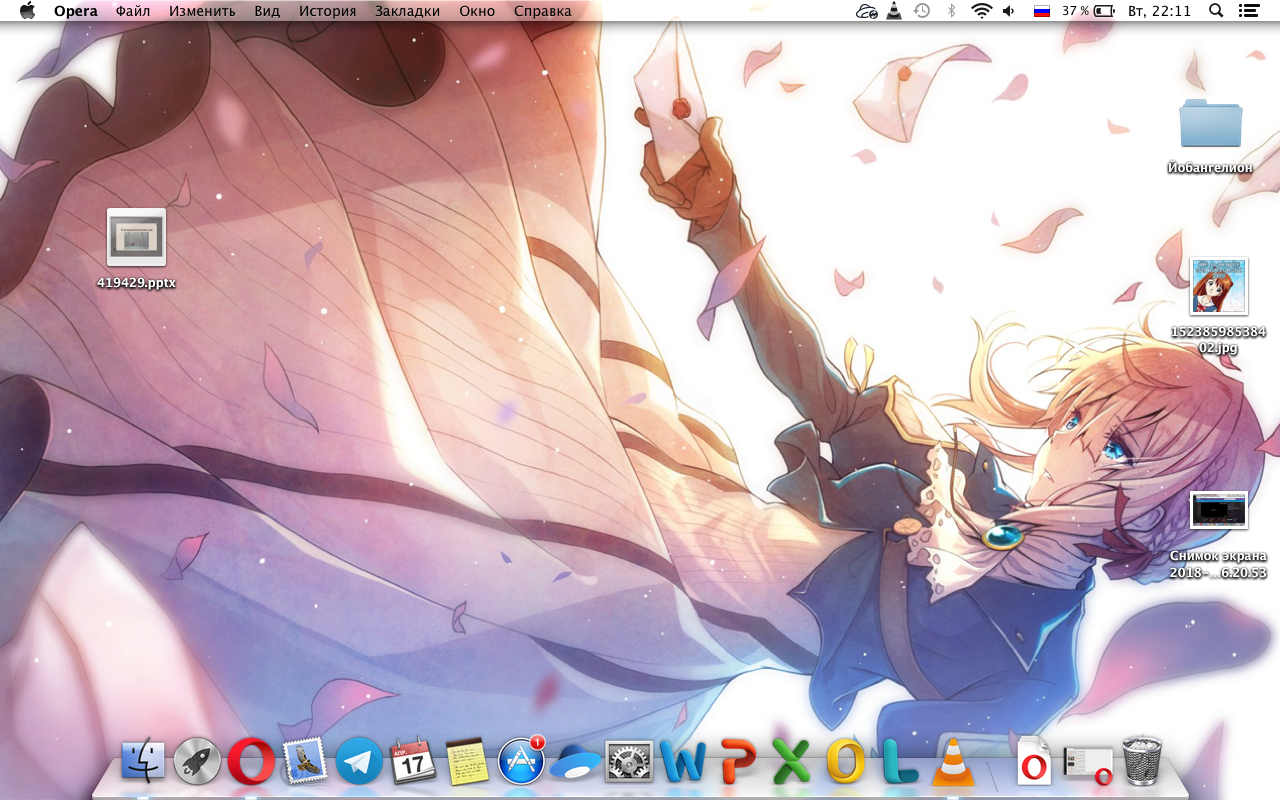
Task: Restore the minimized Opera window in the Dock
Action: pos(1088,765)
